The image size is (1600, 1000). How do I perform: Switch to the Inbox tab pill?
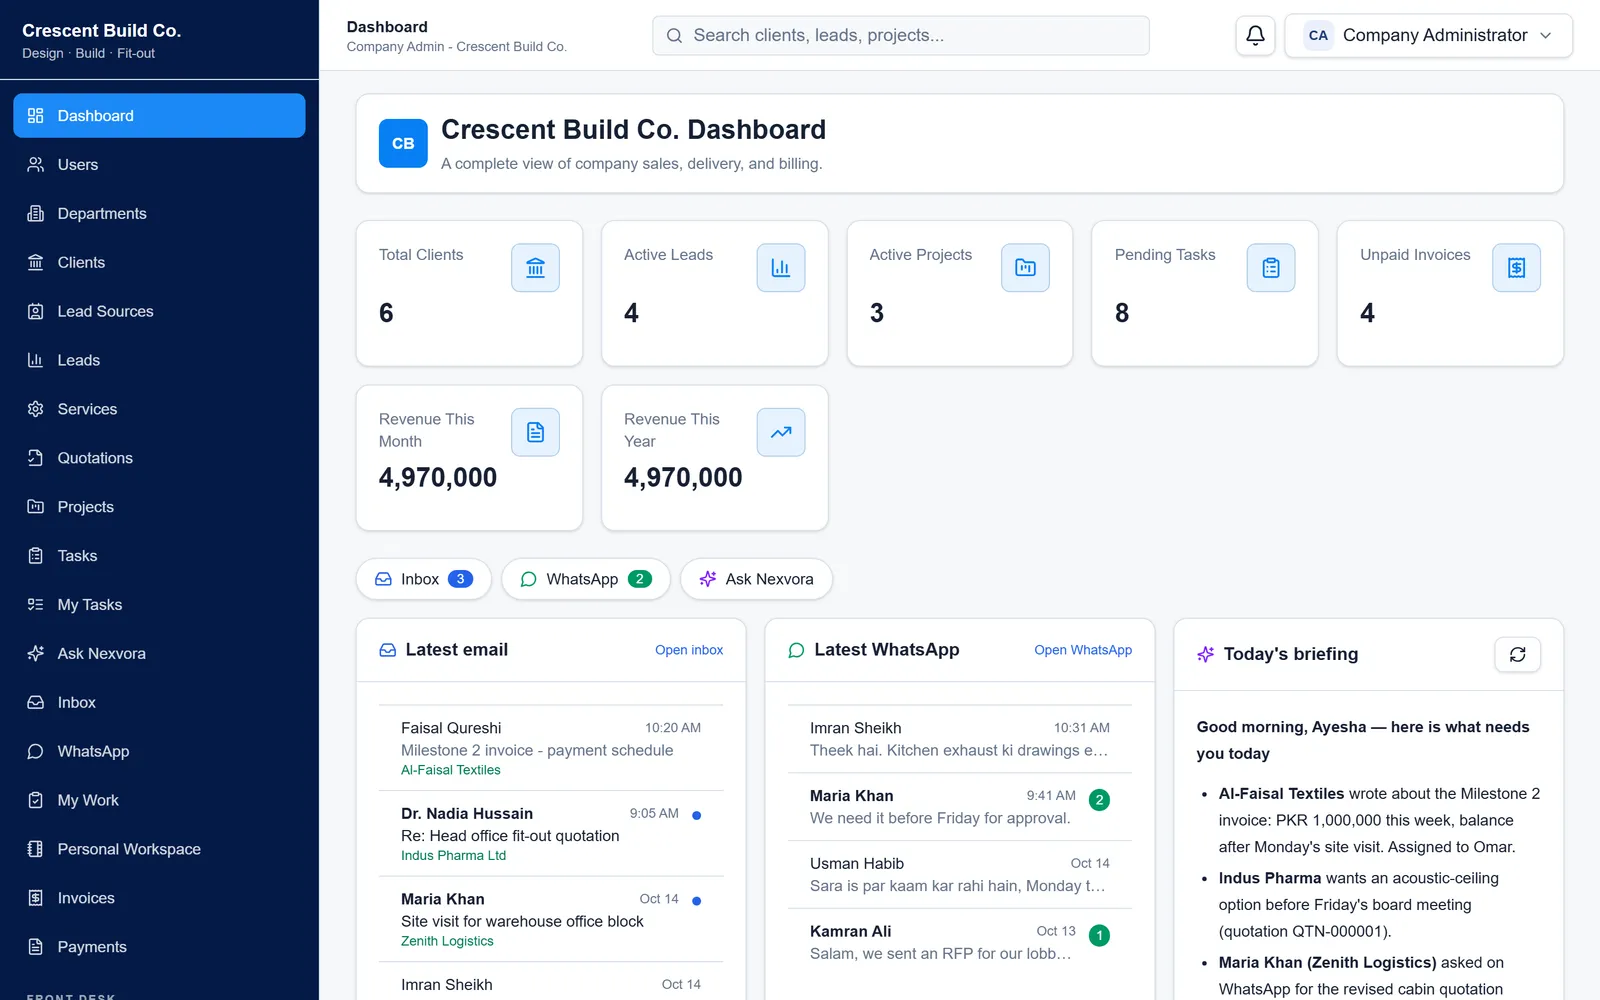pyautogui.click(x=424, y=579)
